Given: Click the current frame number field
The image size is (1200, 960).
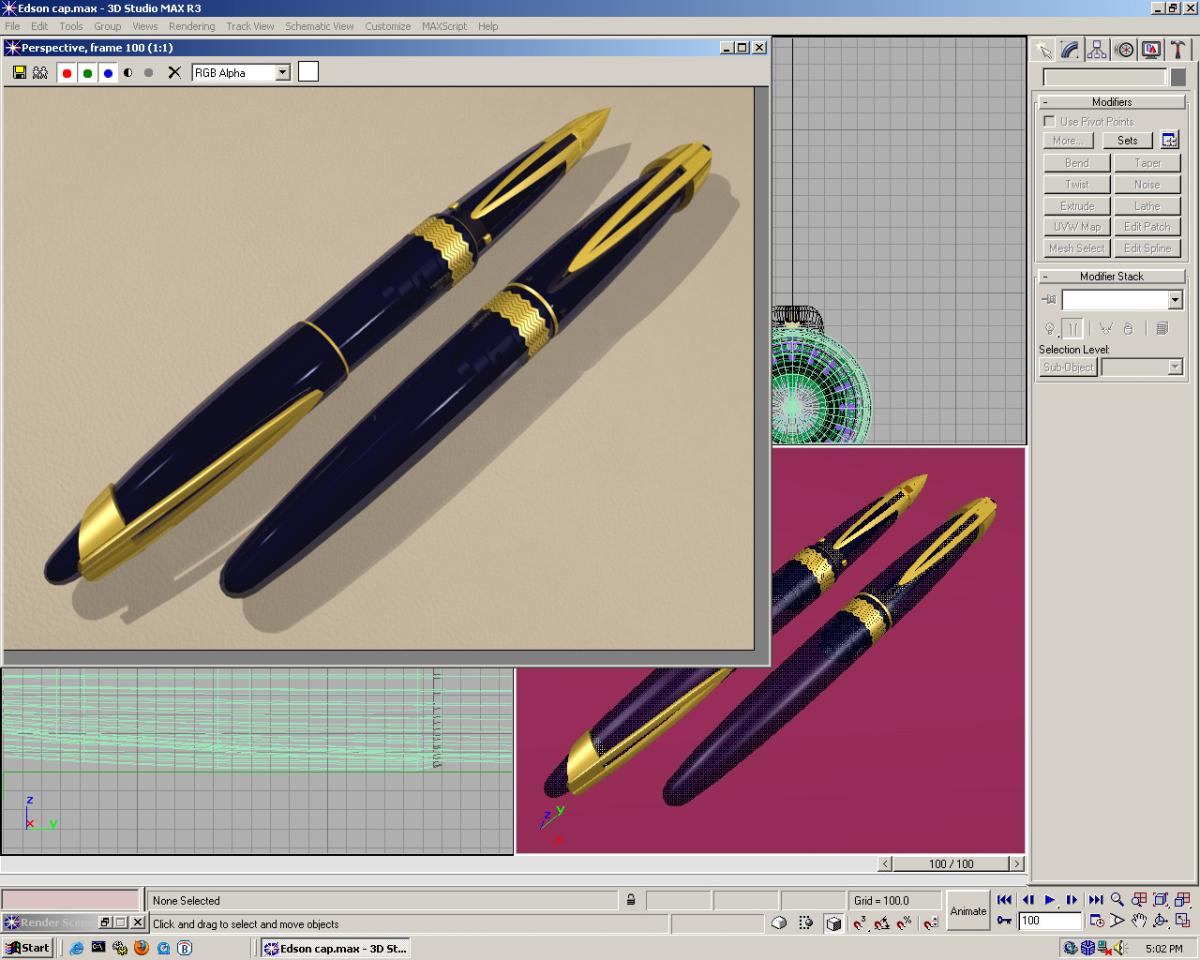Looking at the screenshot, I should tap(1049, 921).
